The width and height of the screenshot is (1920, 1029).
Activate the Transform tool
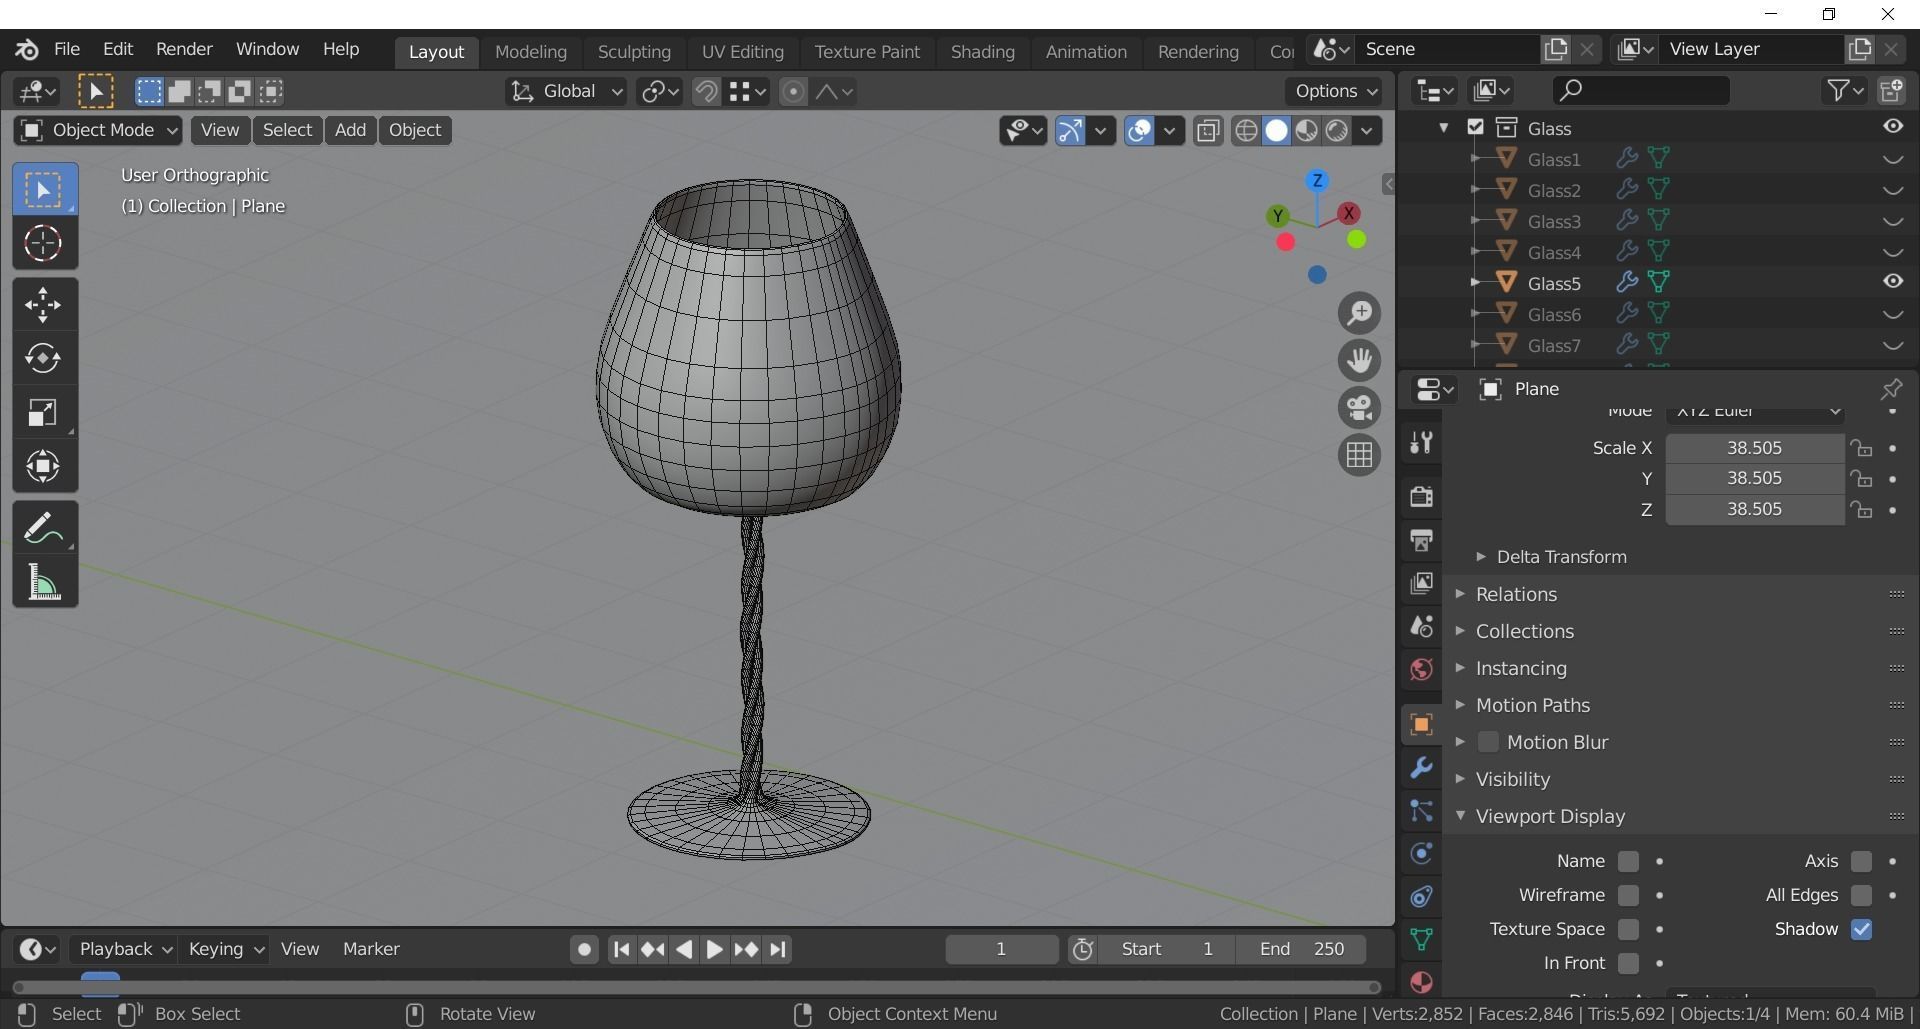43,466
